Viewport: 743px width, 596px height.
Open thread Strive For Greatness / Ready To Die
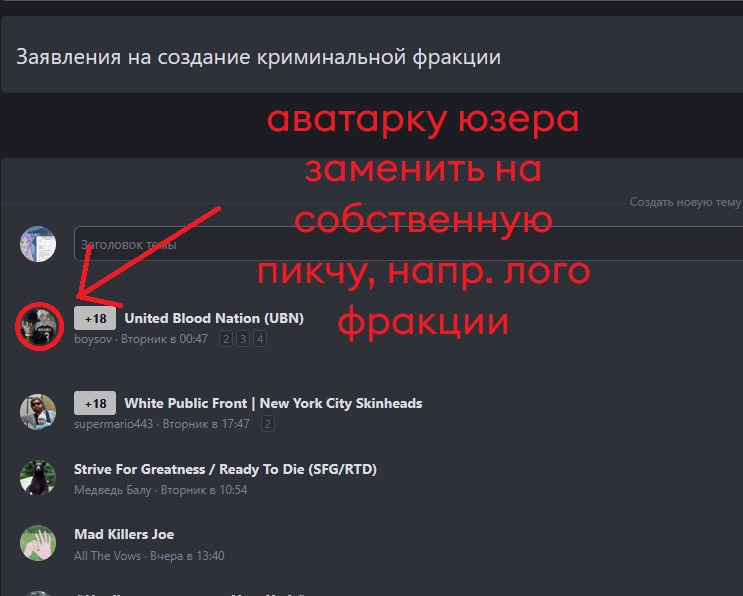[x=225, y=469]
